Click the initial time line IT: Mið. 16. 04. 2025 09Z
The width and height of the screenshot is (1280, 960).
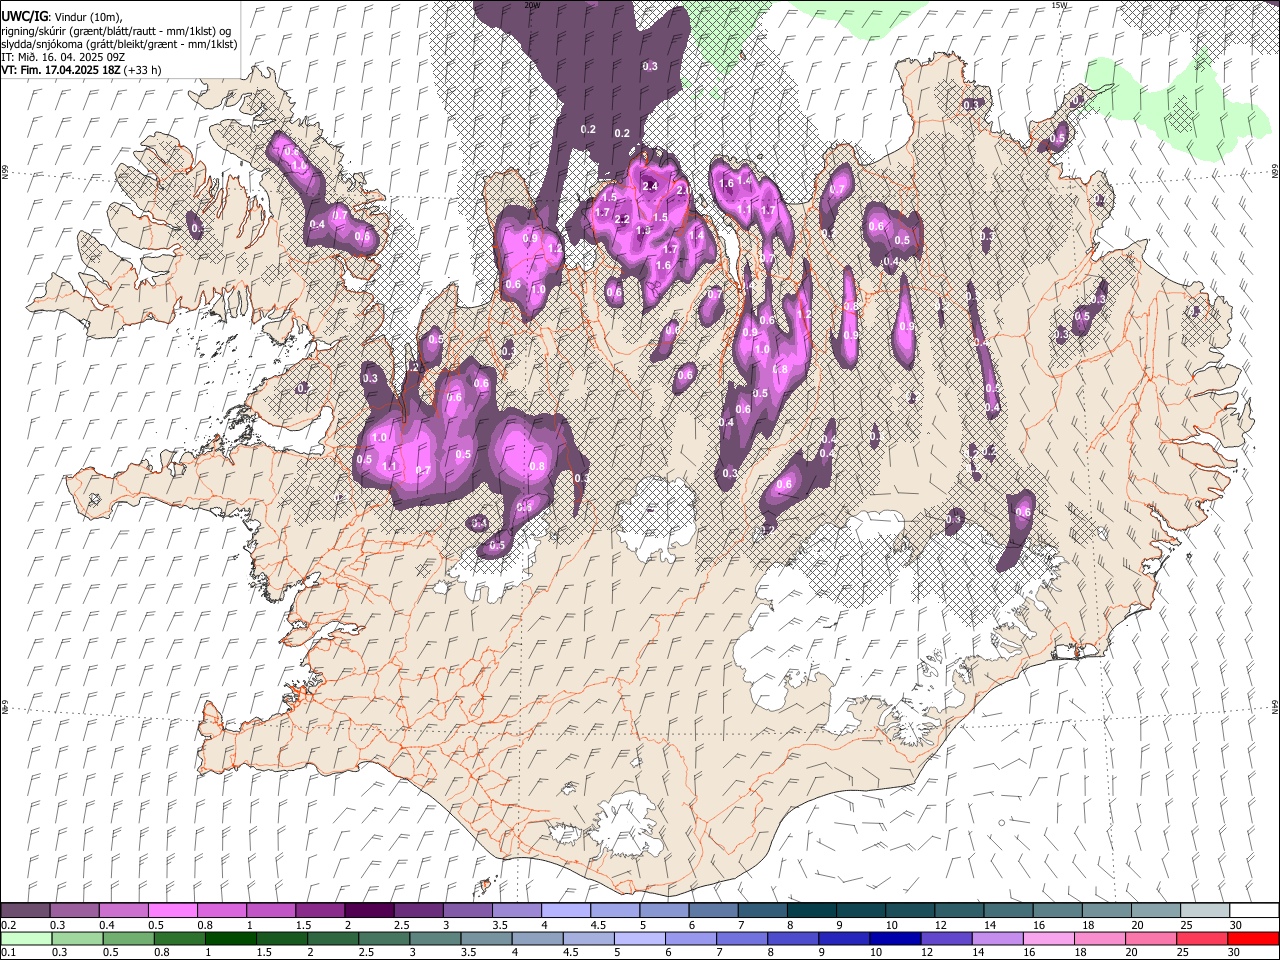pos(63,58)
